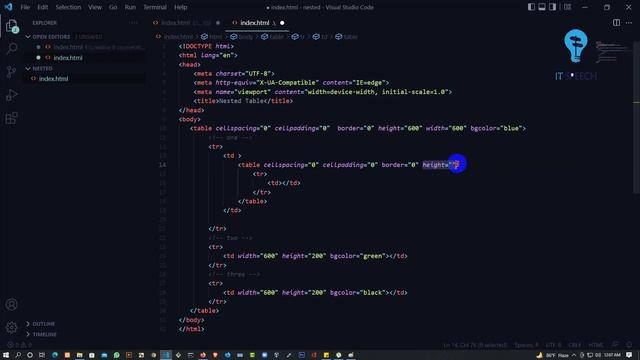Open index.html under NESTED folder
This screenshot has width=640, height=360.
(x=53, y=79)
